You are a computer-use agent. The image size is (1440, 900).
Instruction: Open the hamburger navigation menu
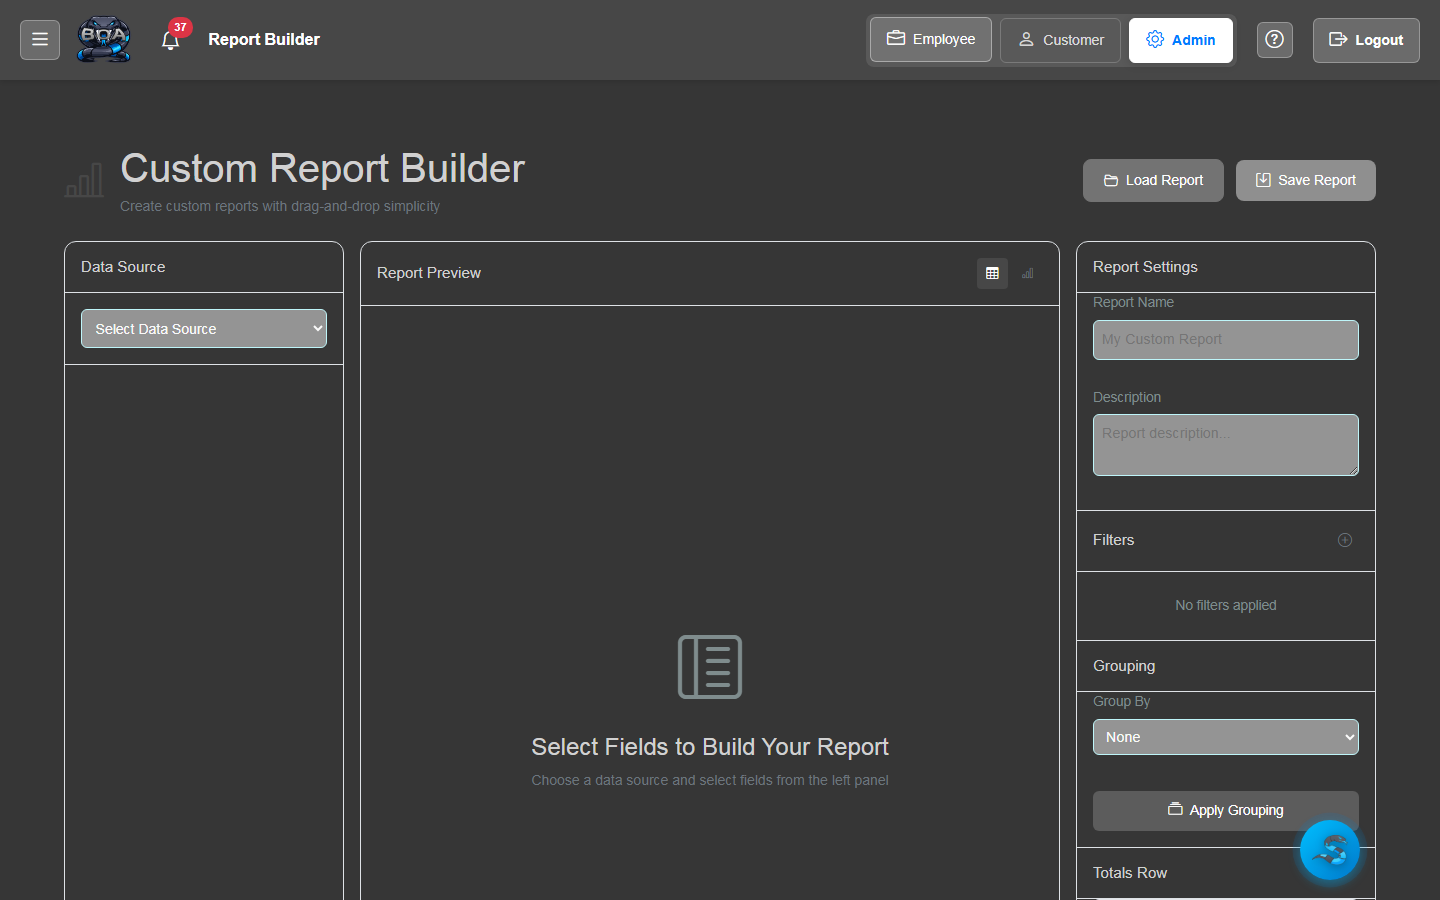coord(39,39)
